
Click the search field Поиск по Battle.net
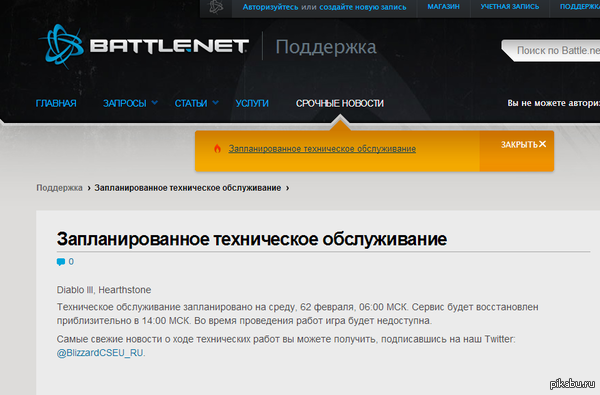(551, 50)
